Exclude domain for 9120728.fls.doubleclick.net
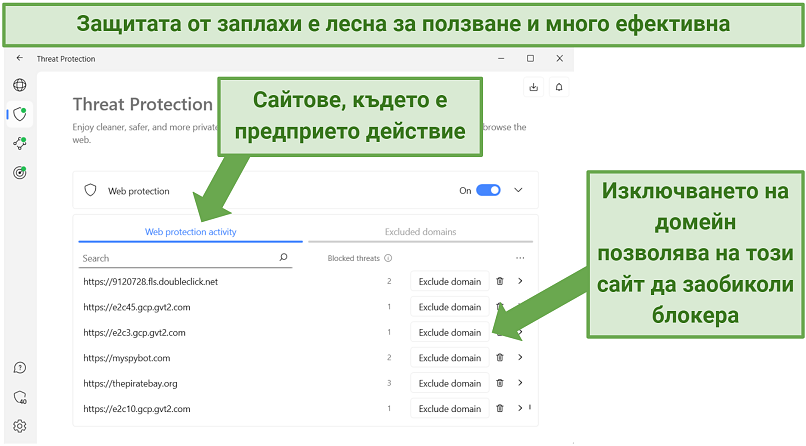 [x=450, y=282]
